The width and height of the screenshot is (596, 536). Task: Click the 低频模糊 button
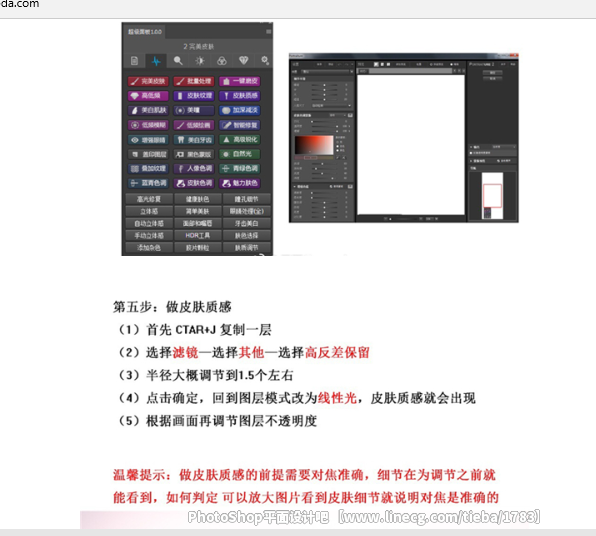click(x=148, y=125)
